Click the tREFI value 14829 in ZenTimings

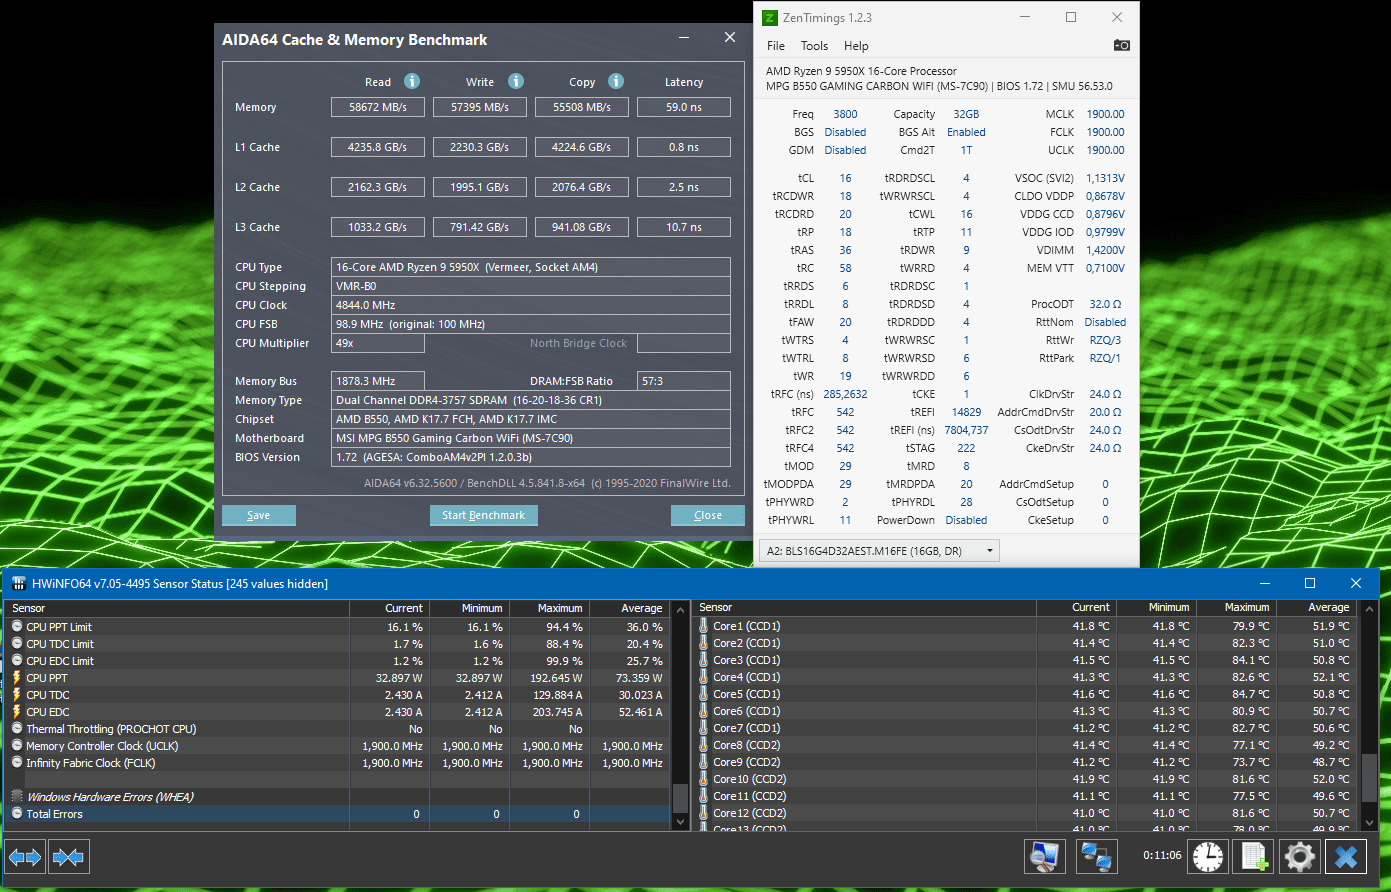click(966, 412)
